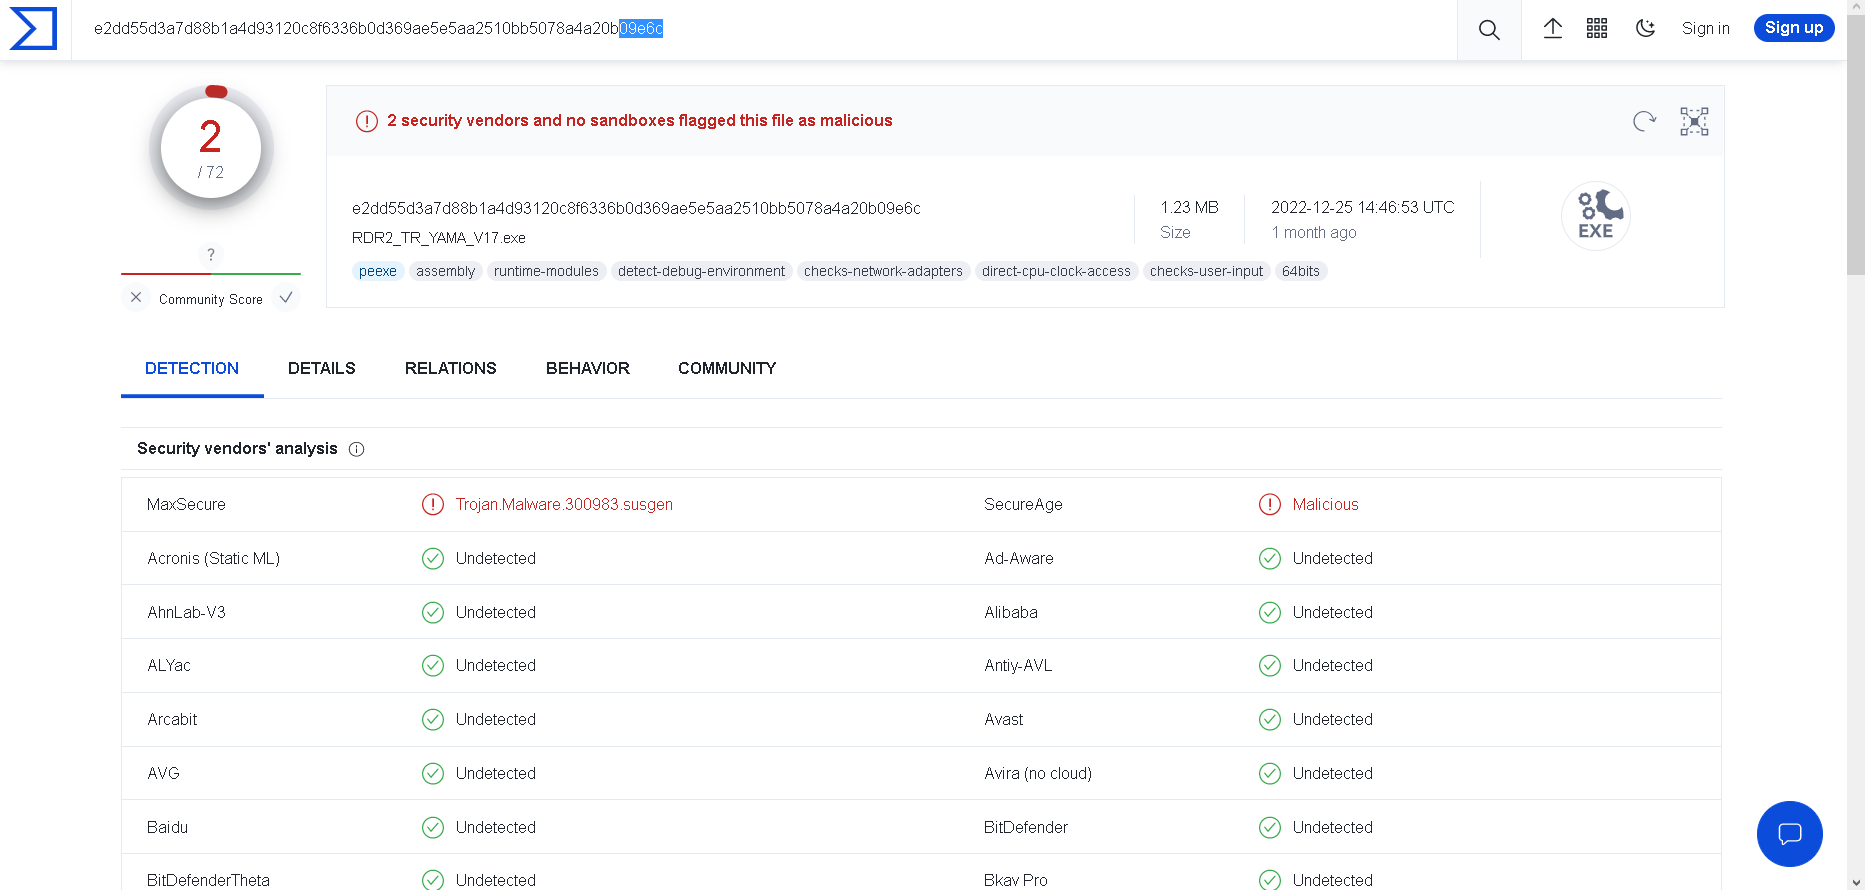Click the BitDefenderTheta undetected check icon

(433, 880)
